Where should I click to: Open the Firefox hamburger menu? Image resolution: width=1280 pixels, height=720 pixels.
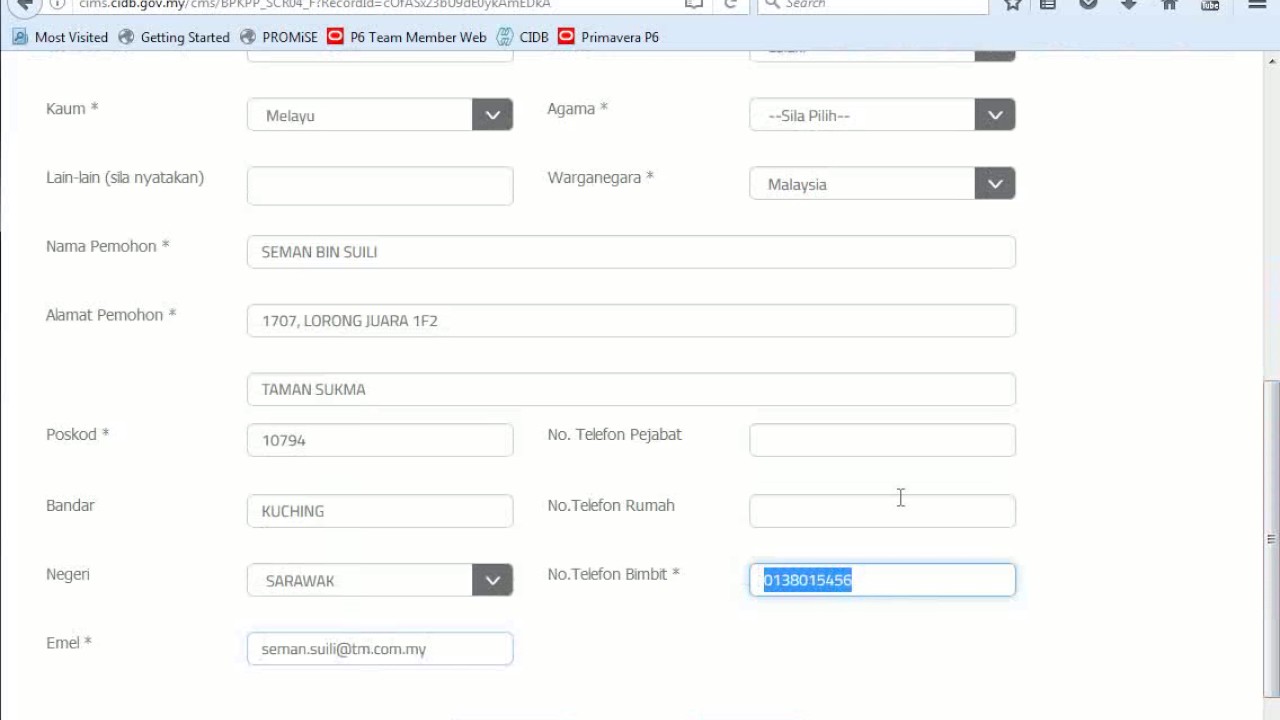1257,4
